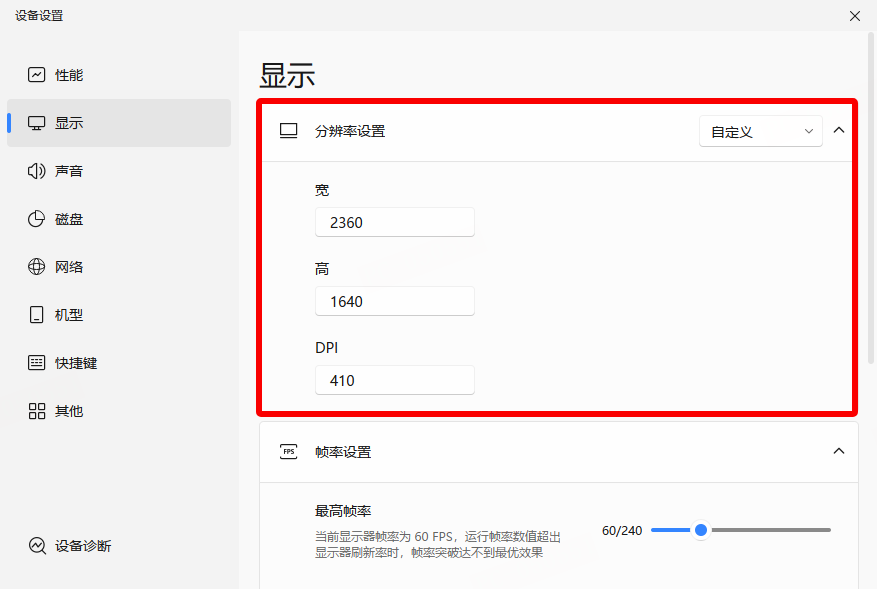The height and width of the screenshot is (589, 877).
Task: Click the 快捷键 keyboard icon
Action: coord(37,363)
